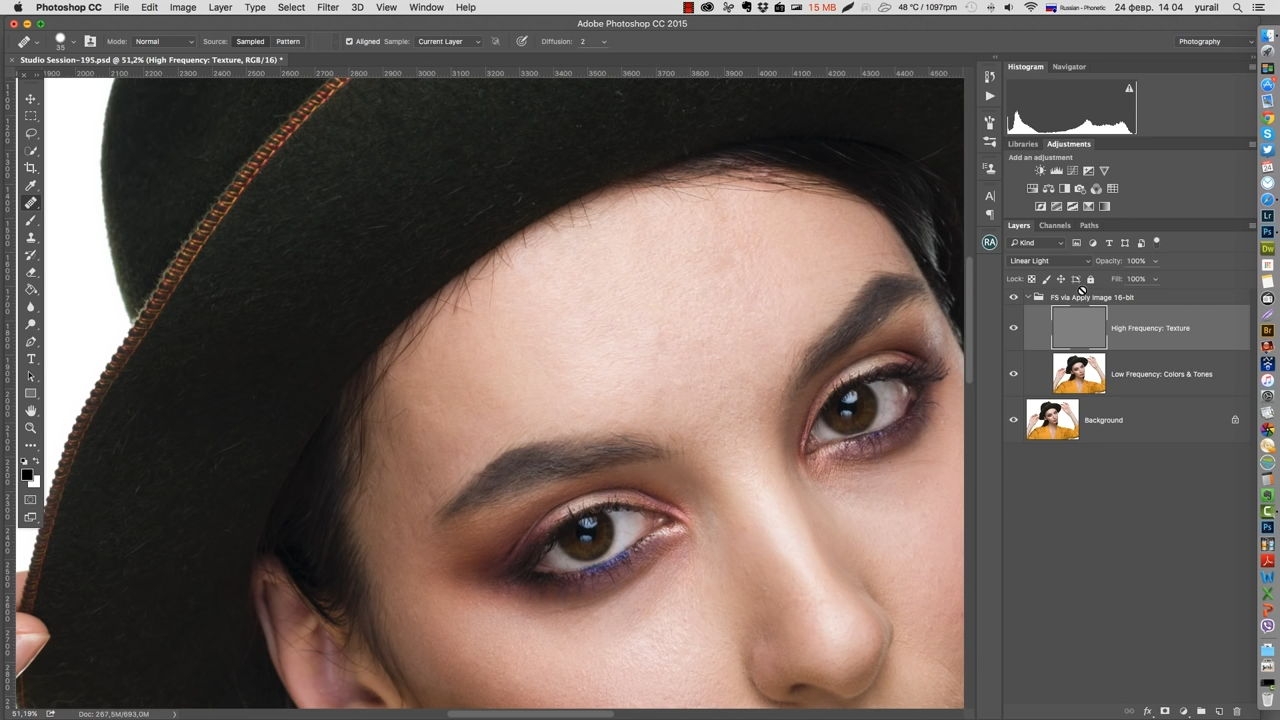The height and width of the screenshot is (720, 1280).
Task: Hide the FS via Apply Image group
Action: coord(1013,297)
